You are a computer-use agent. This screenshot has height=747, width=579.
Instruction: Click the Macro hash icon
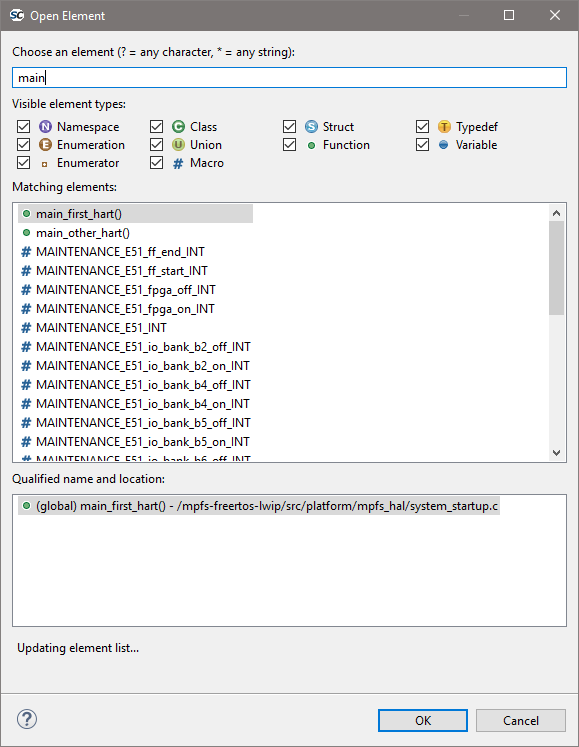tap(178, 163)
